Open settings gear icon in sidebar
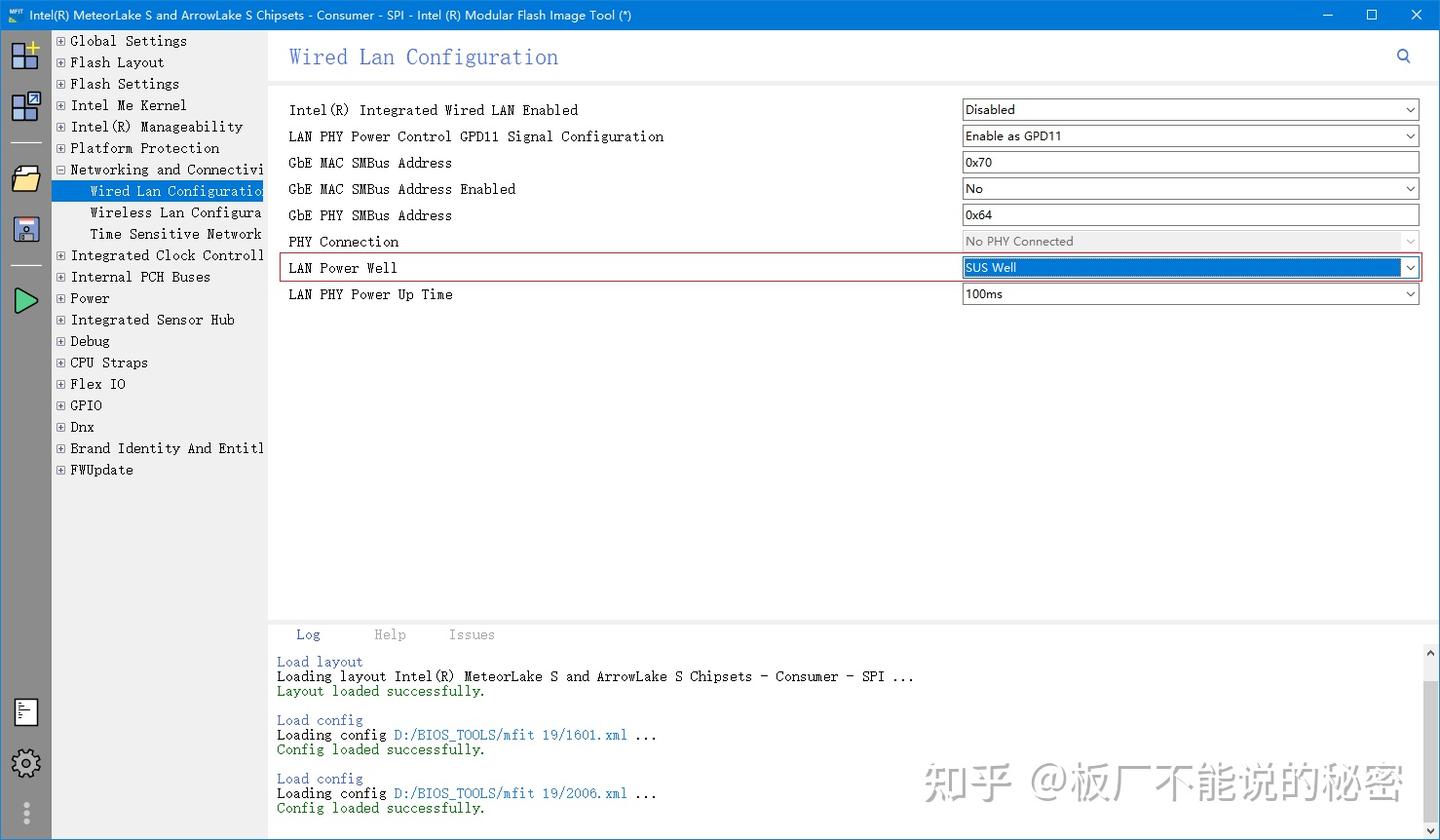Viewport: 1440px width, 840px height. pos(25,763)
